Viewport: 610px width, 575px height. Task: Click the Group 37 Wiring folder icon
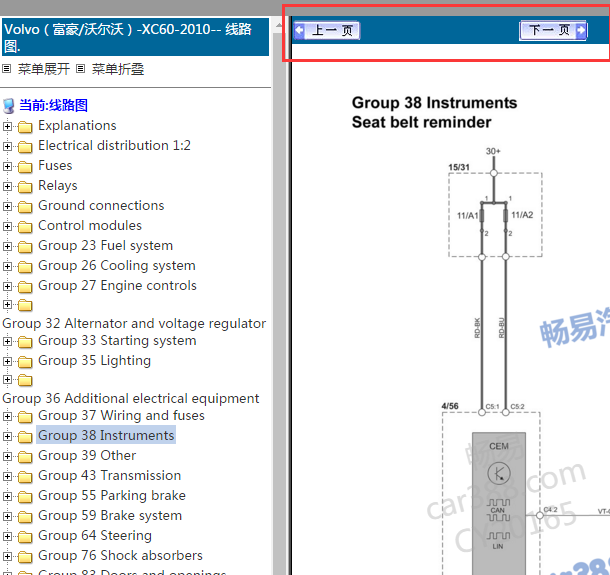[25, 417]
